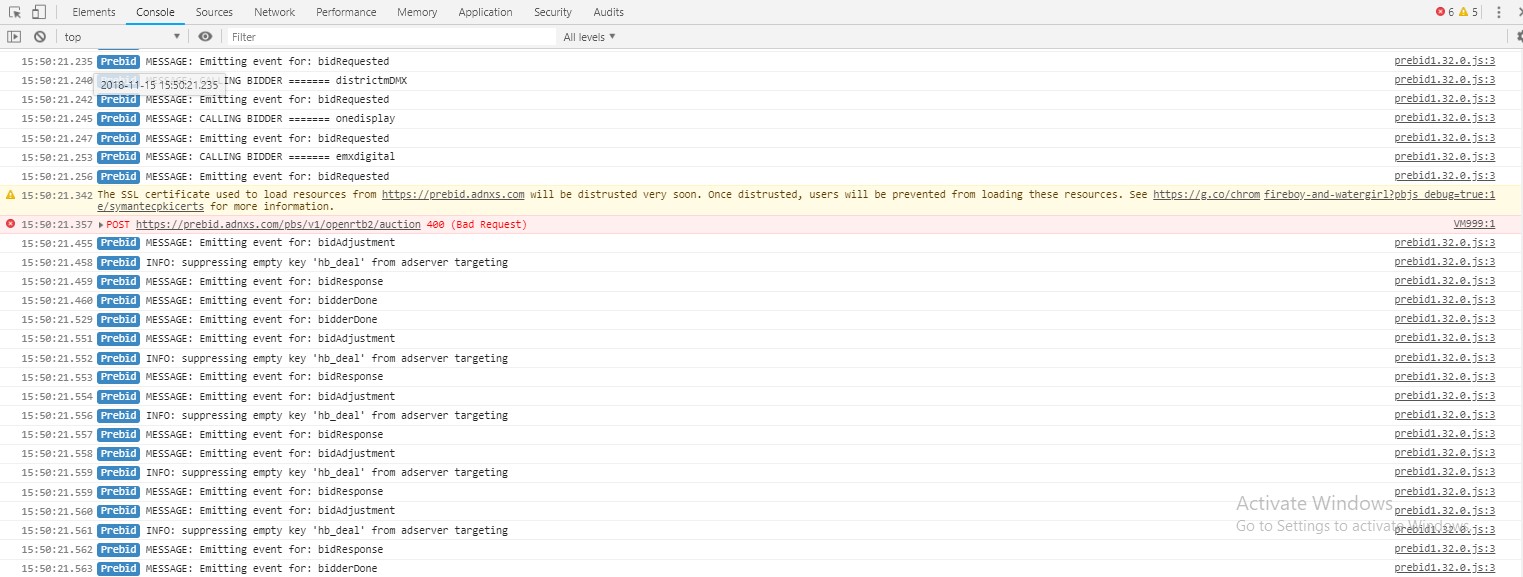Click into the Filter input field

tap(390, 37)
